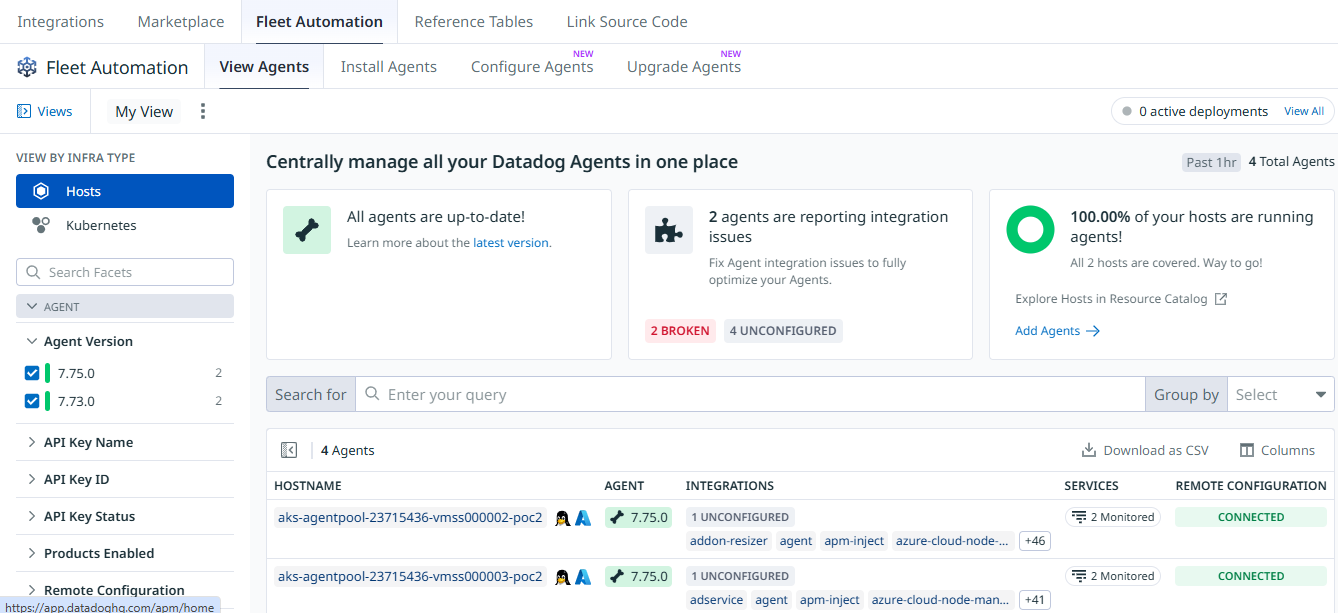1338x613 pixels.
Task: Click the Download as CSV icon
Action: click(1089, 450)
